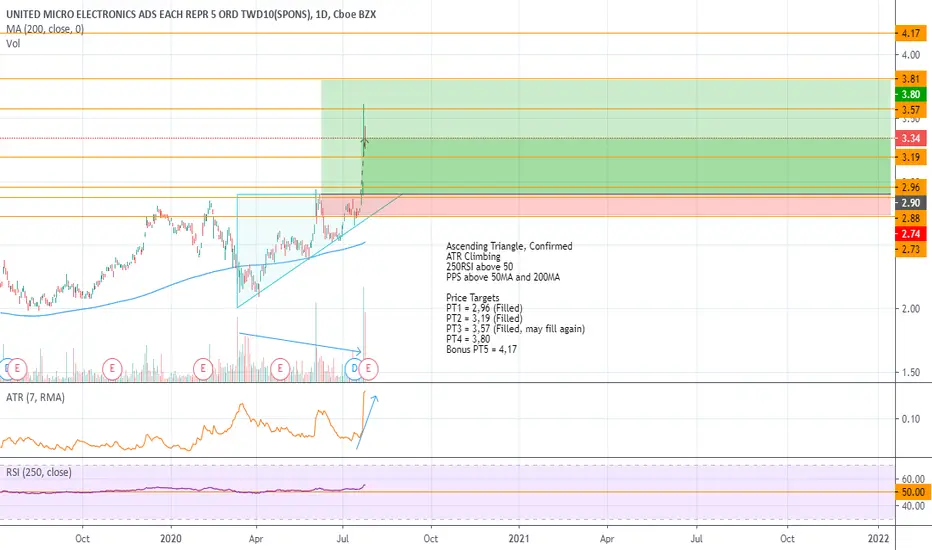This screenshot has height=550, width=932.
Task: Click the dividend D marker near July 2020
Action: [x=354, y=369]
